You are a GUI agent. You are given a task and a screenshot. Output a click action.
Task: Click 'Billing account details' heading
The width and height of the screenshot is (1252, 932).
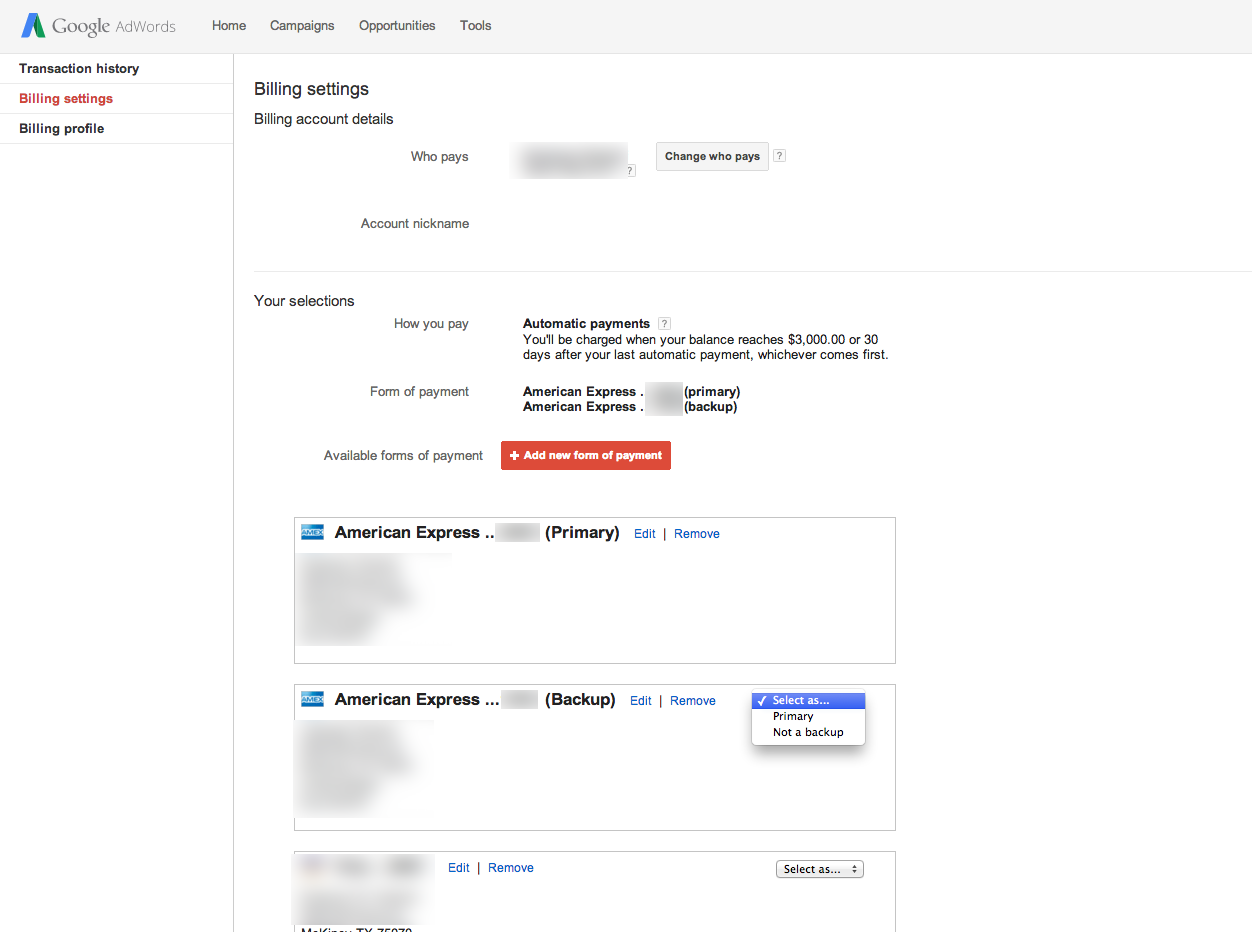[324, 119]
